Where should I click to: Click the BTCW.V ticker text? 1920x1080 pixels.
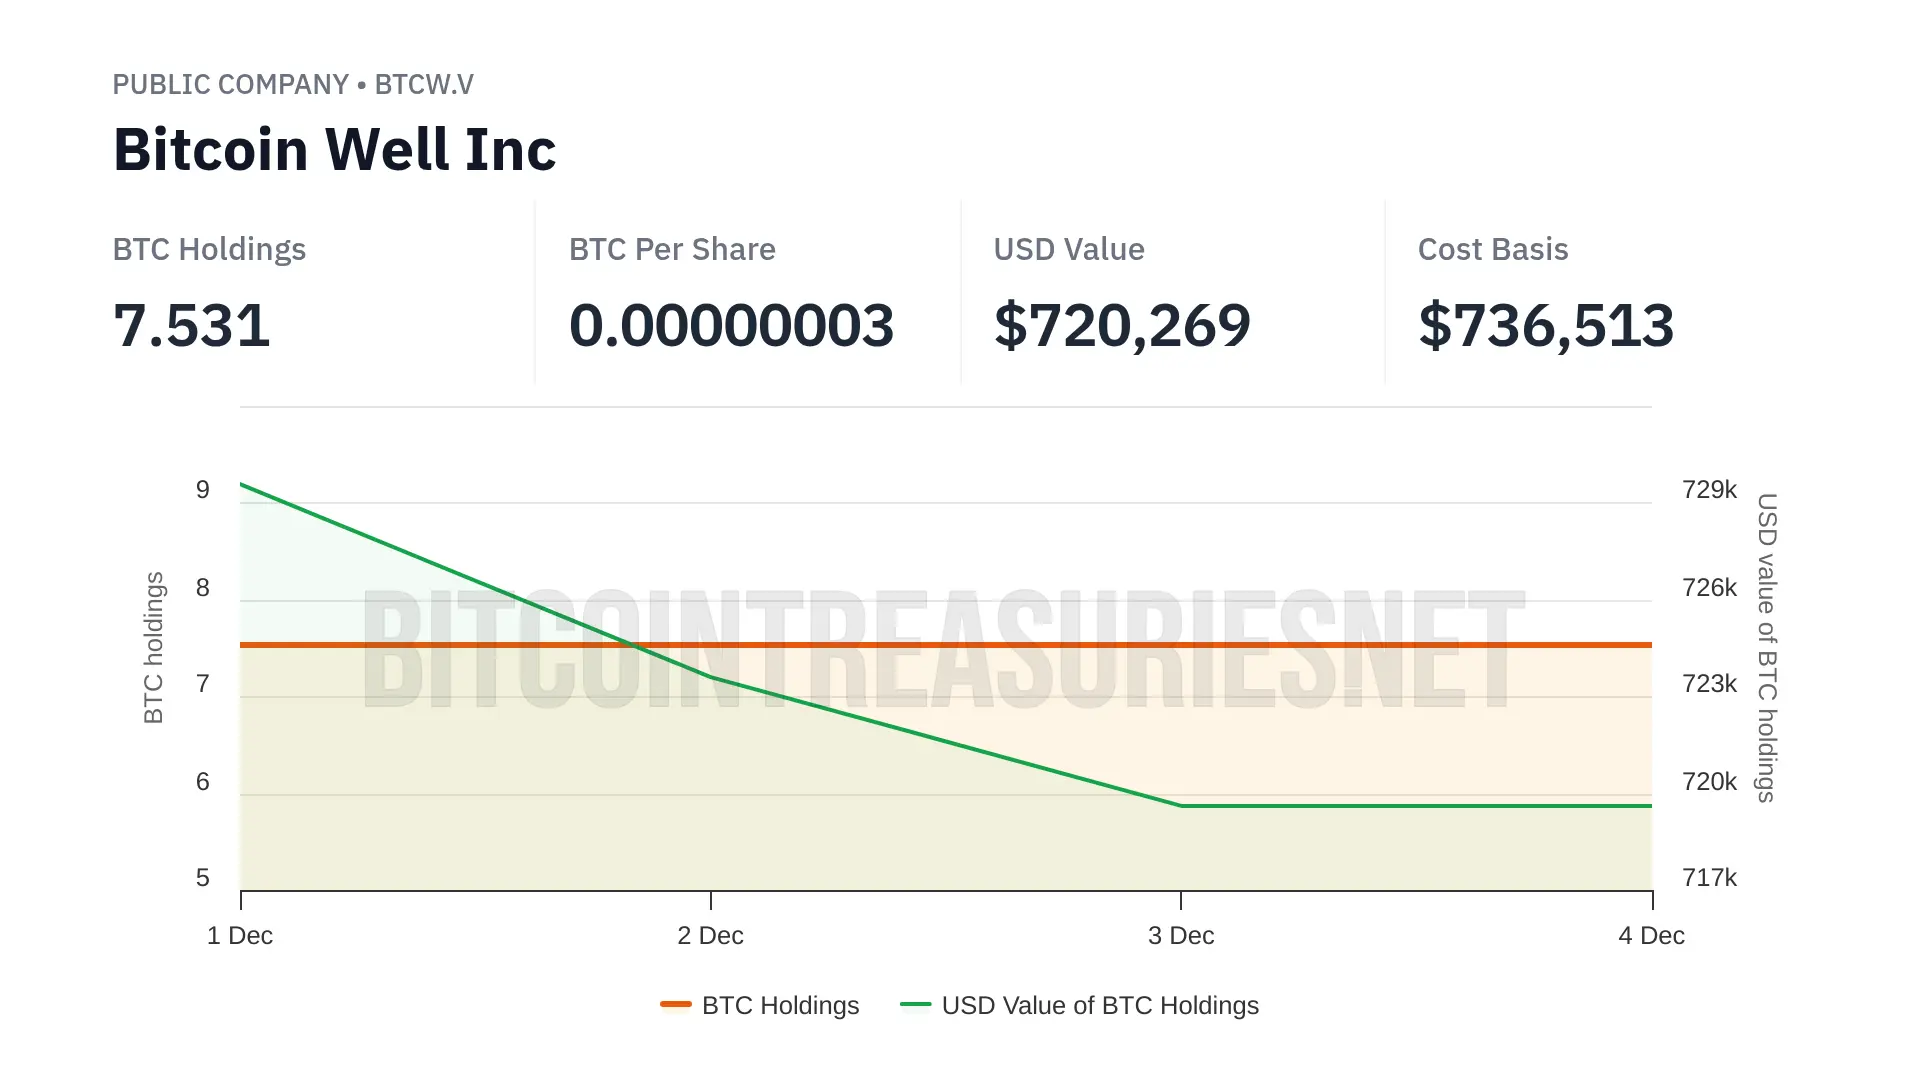(x=424, y=85)
